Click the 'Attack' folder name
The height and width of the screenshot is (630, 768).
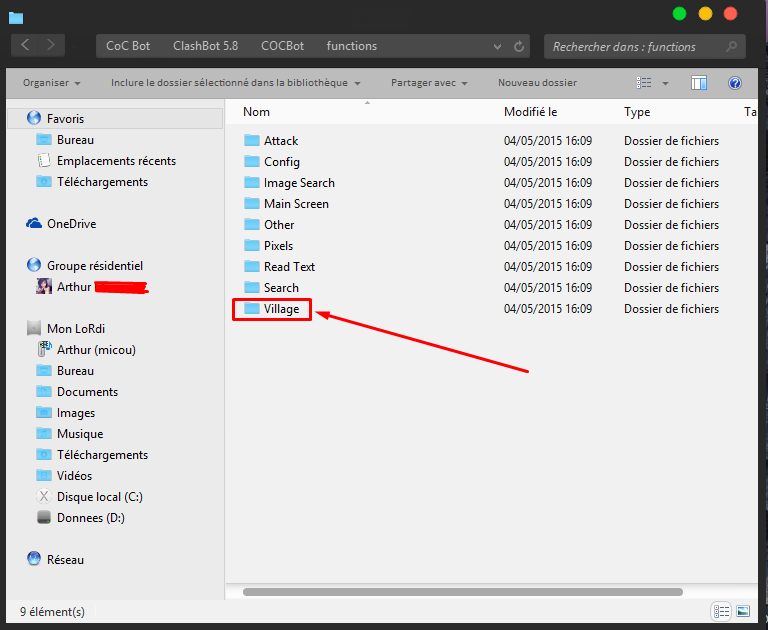[x=281, y=141]
